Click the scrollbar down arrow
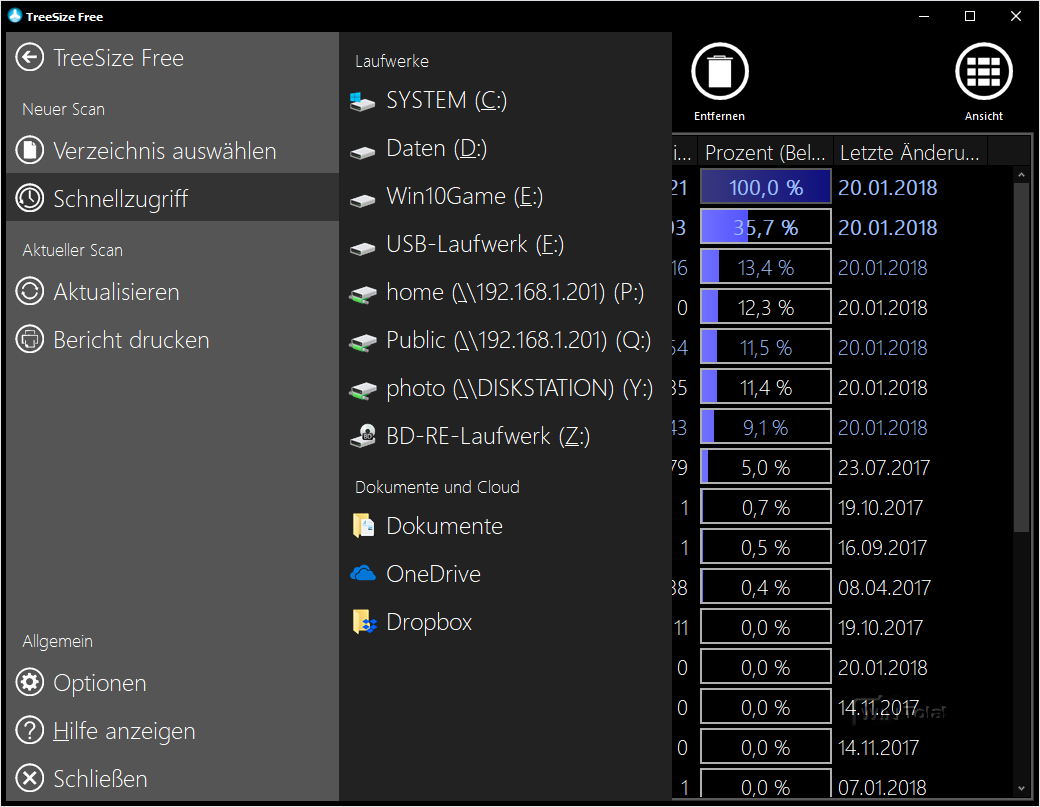Image resolution: width=1040 pixels, height=807 pixels. (1021, 788)
